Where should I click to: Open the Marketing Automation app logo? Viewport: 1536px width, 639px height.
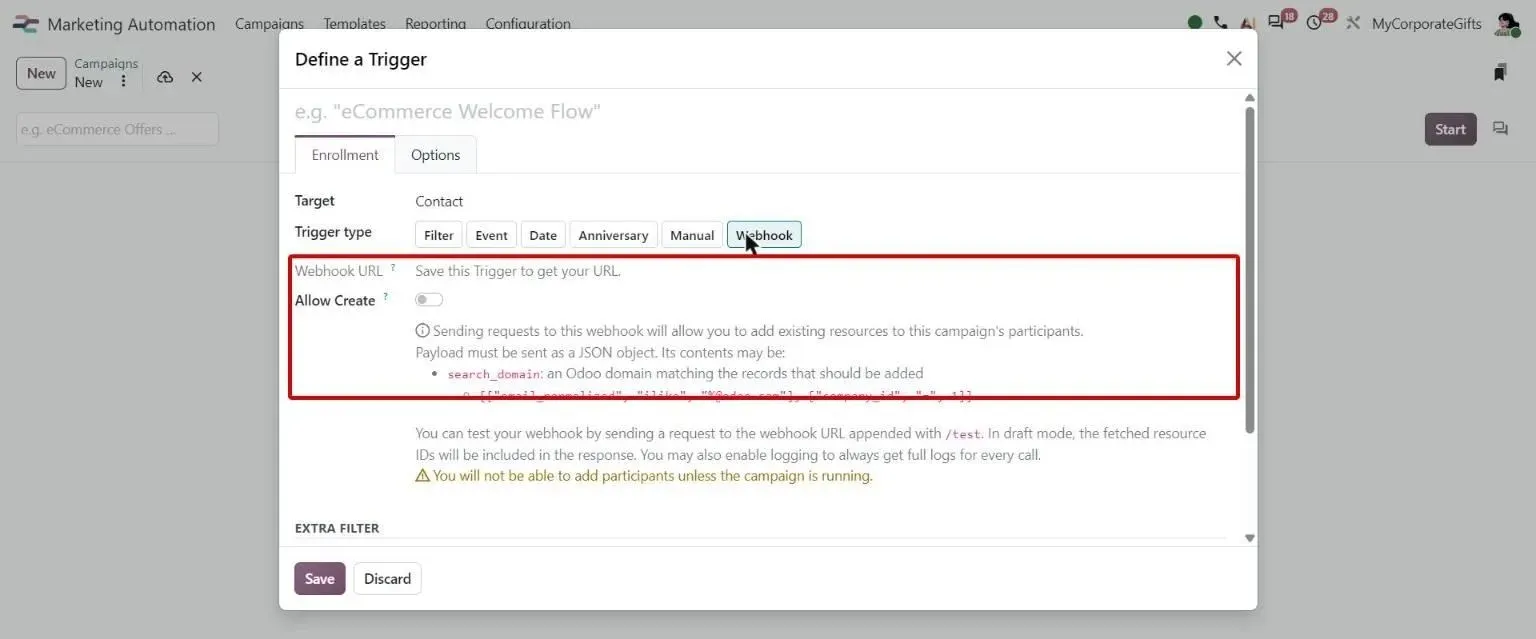click(25, 24)
